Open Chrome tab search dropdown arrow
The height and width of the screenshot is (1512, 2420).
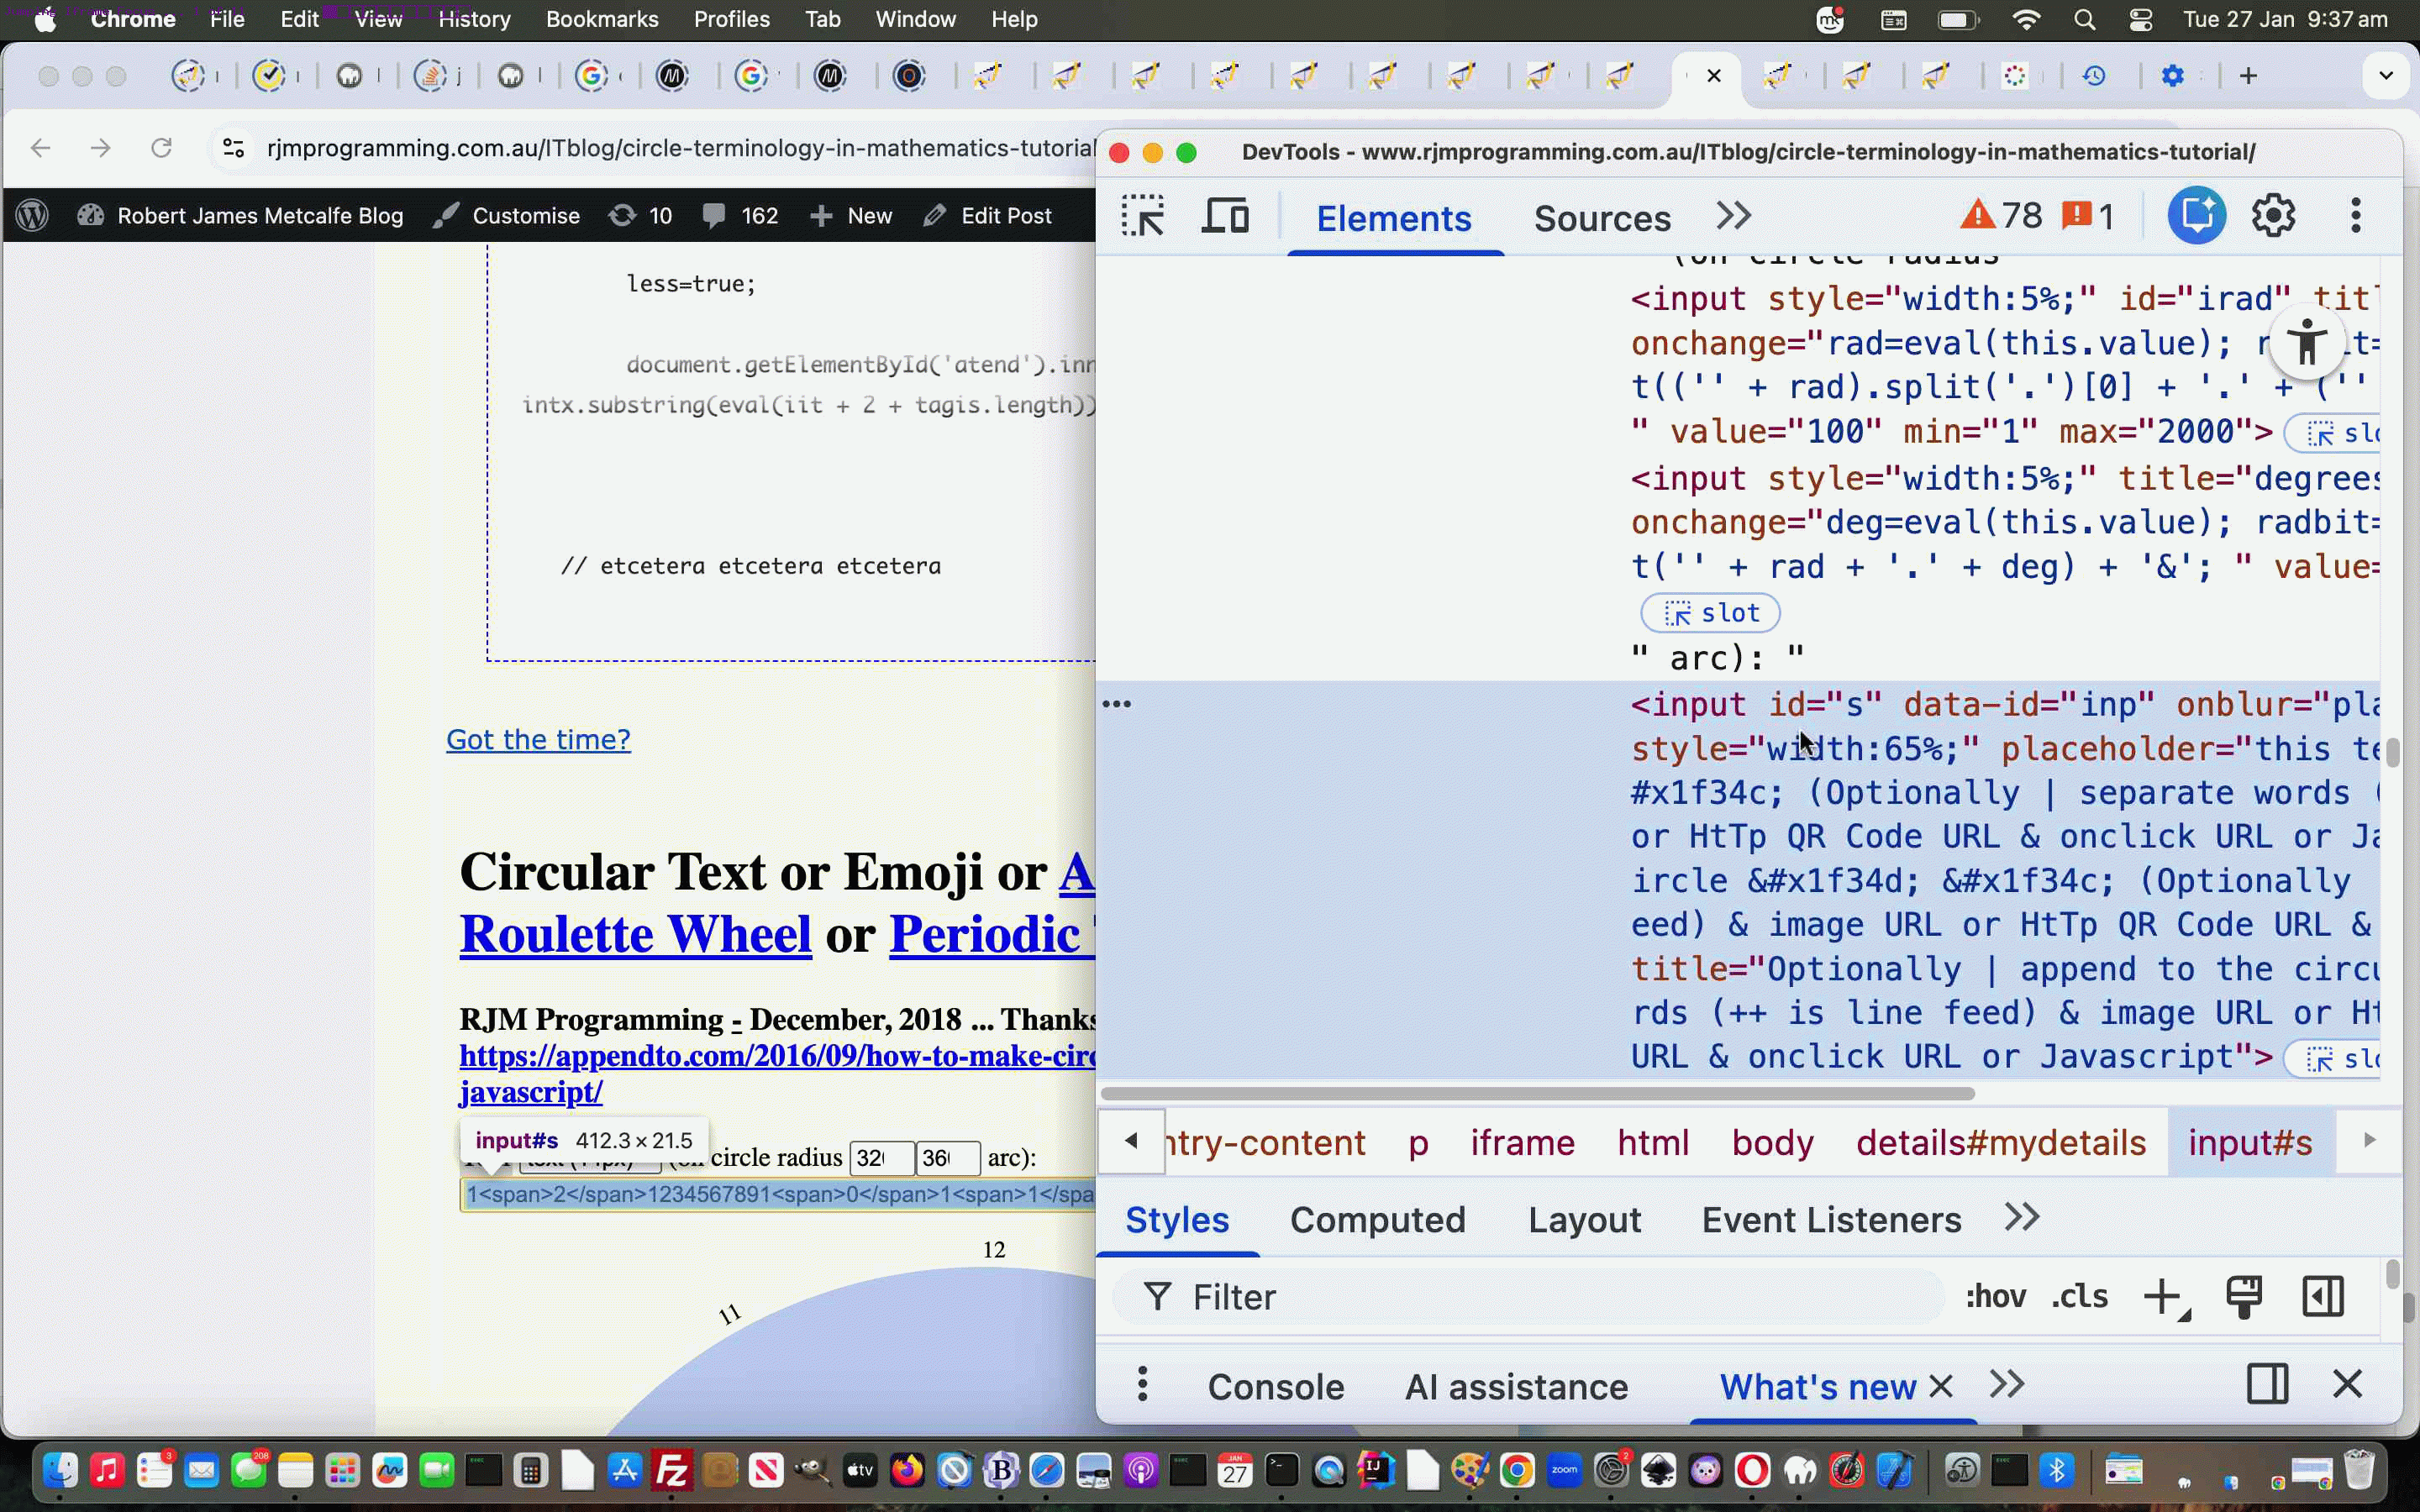tap(2385, 76)
